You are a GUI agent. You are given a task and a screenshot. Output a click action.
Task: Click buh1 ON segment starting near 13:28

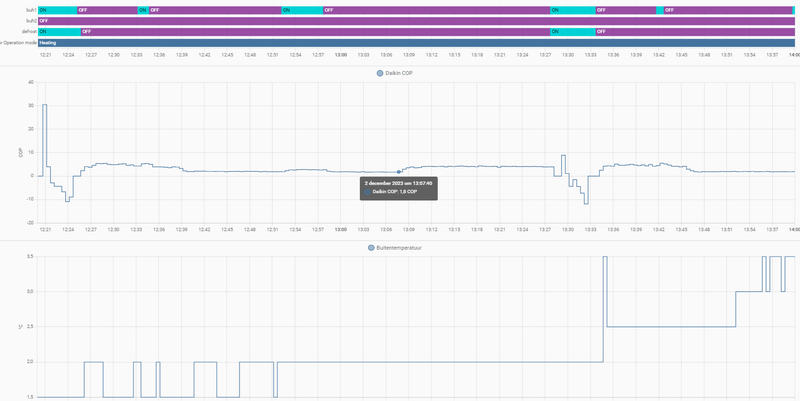click(573, 10)
